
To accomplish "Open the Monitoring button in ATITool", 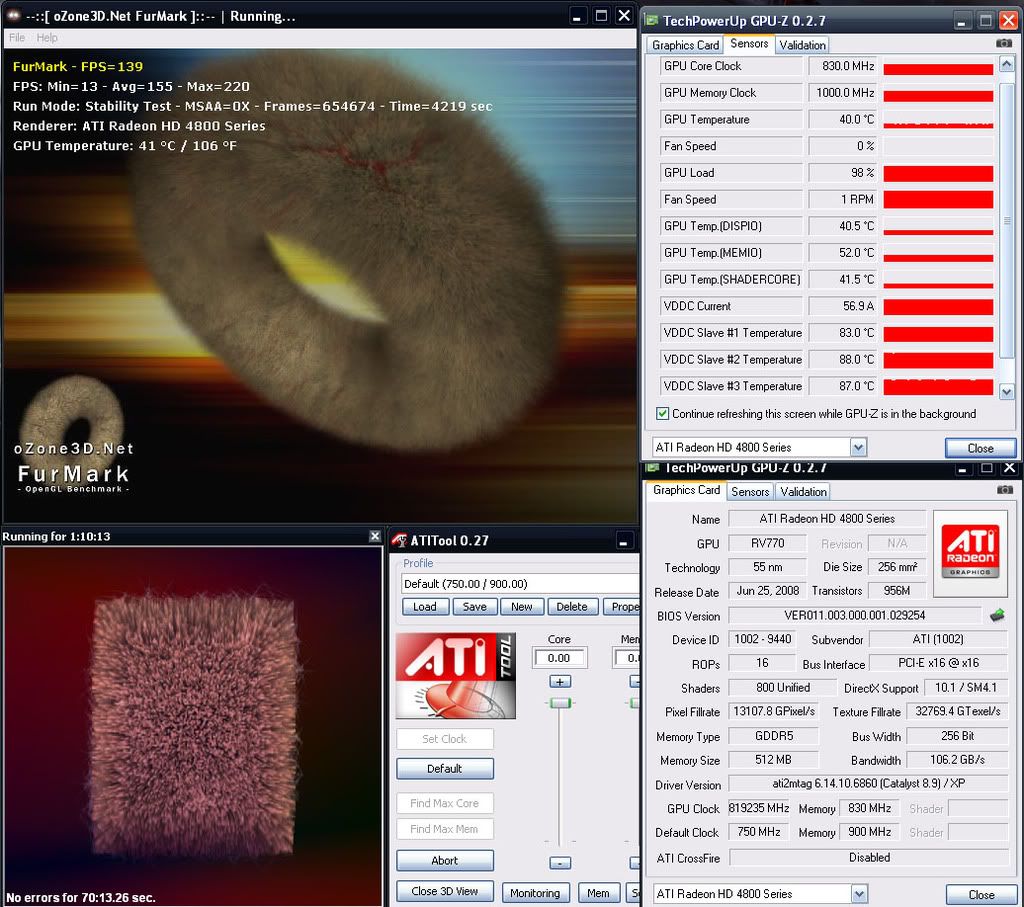I will (x=536, y=893).
